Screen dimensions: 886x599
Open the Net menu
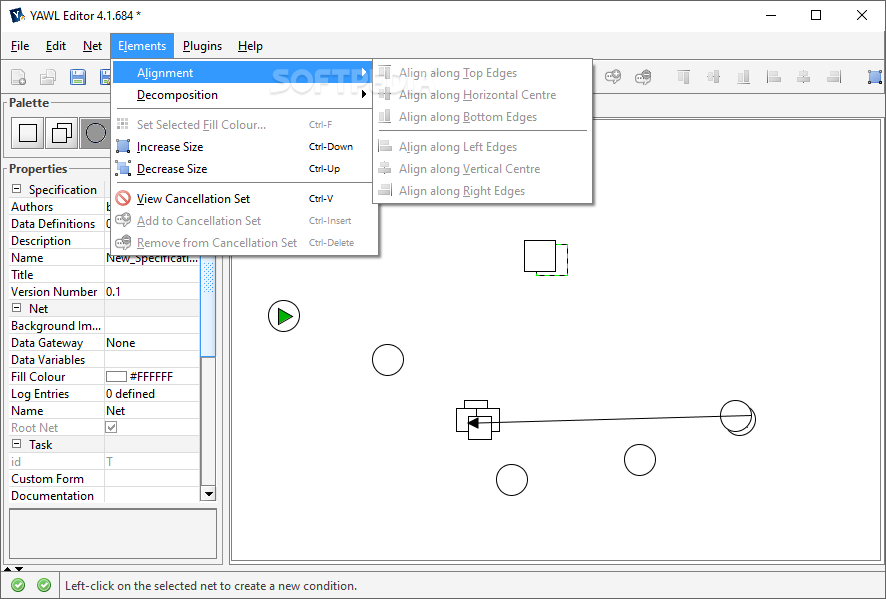92,46
